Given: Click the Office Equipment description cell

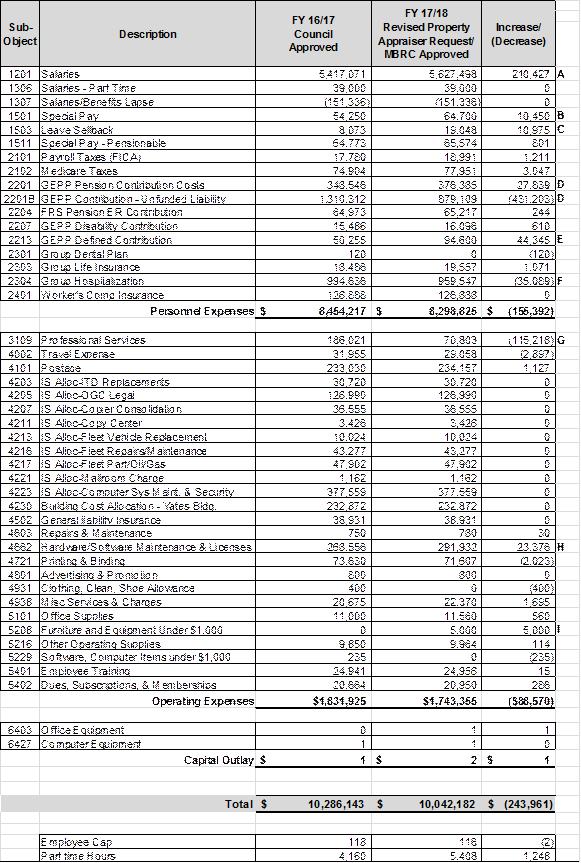Looking at the screenshot, I should tap(147, 730).
